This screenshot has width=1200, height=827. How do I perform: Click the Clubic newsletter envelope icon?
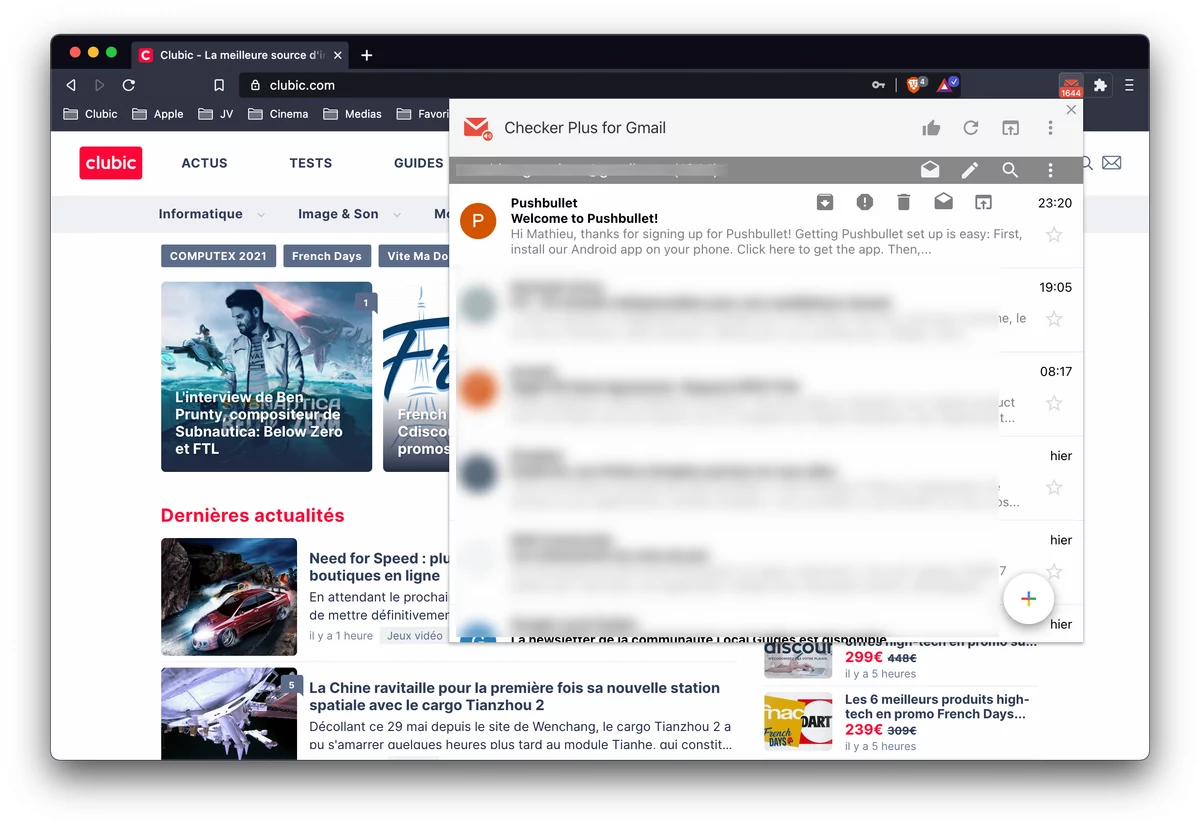tap(1112, 163)
